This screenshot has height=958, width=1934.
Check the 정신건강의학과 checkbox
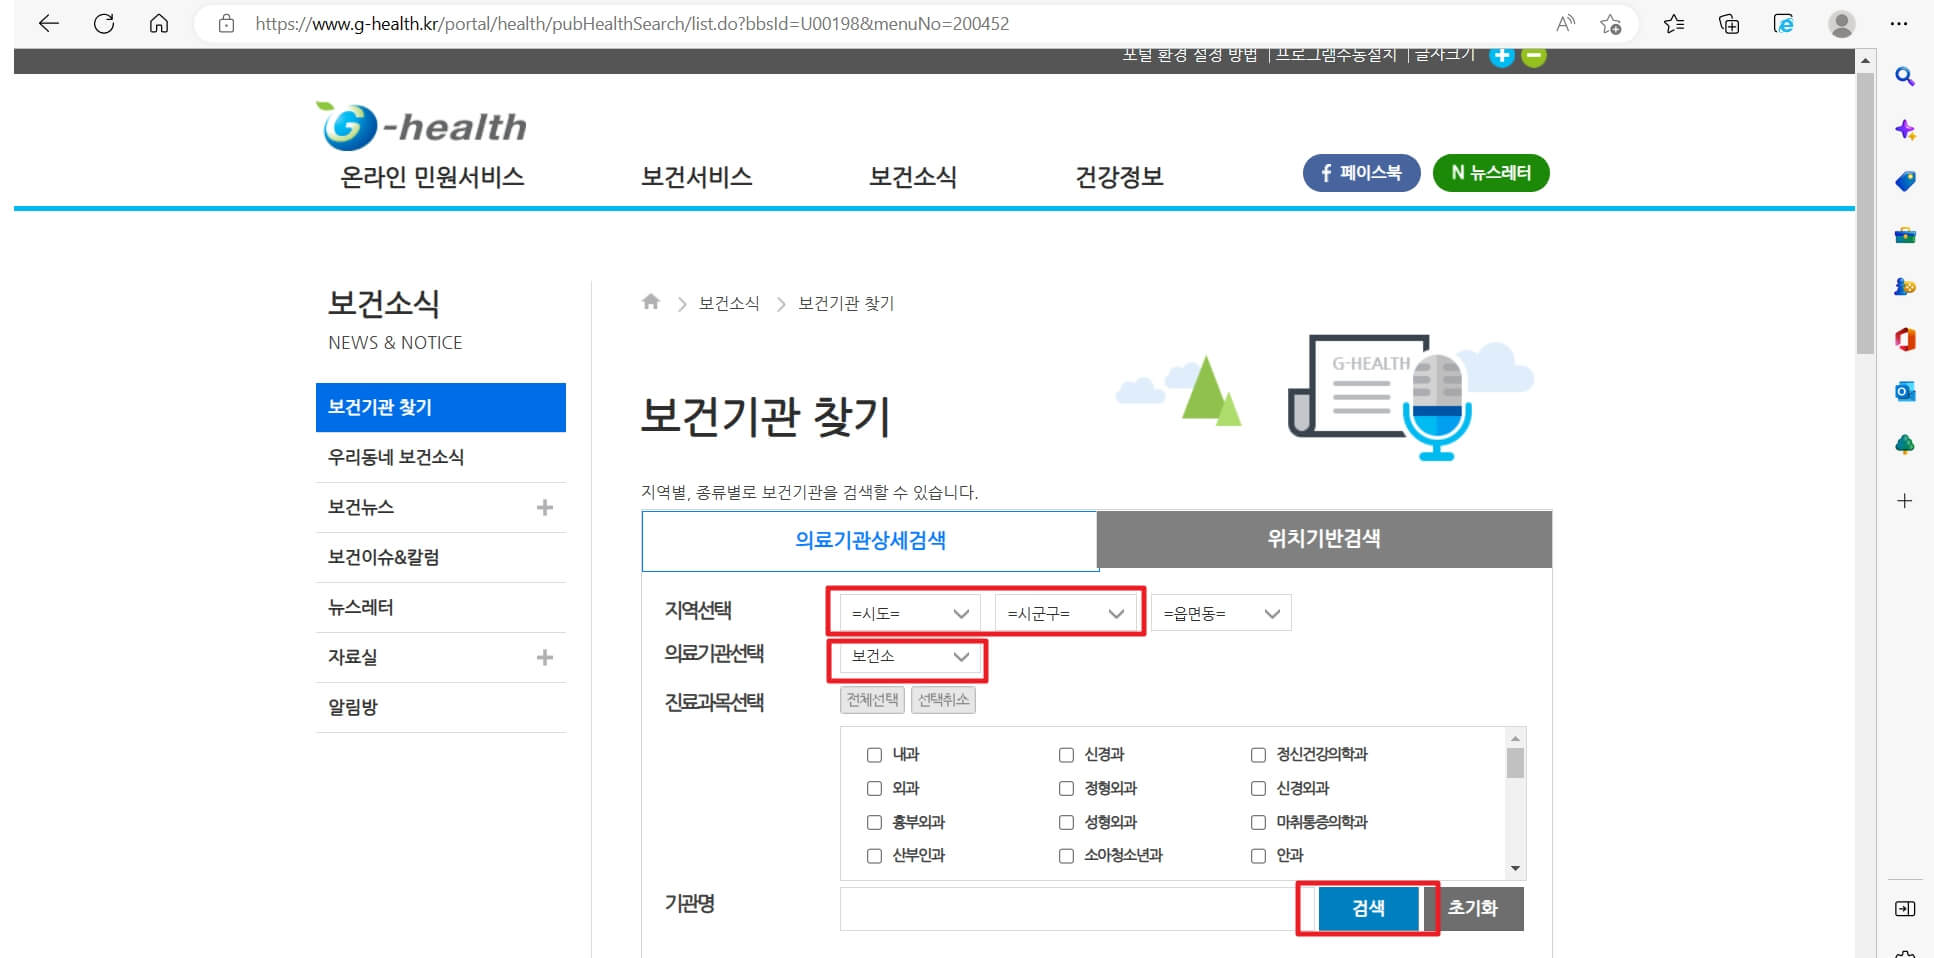1258,755
